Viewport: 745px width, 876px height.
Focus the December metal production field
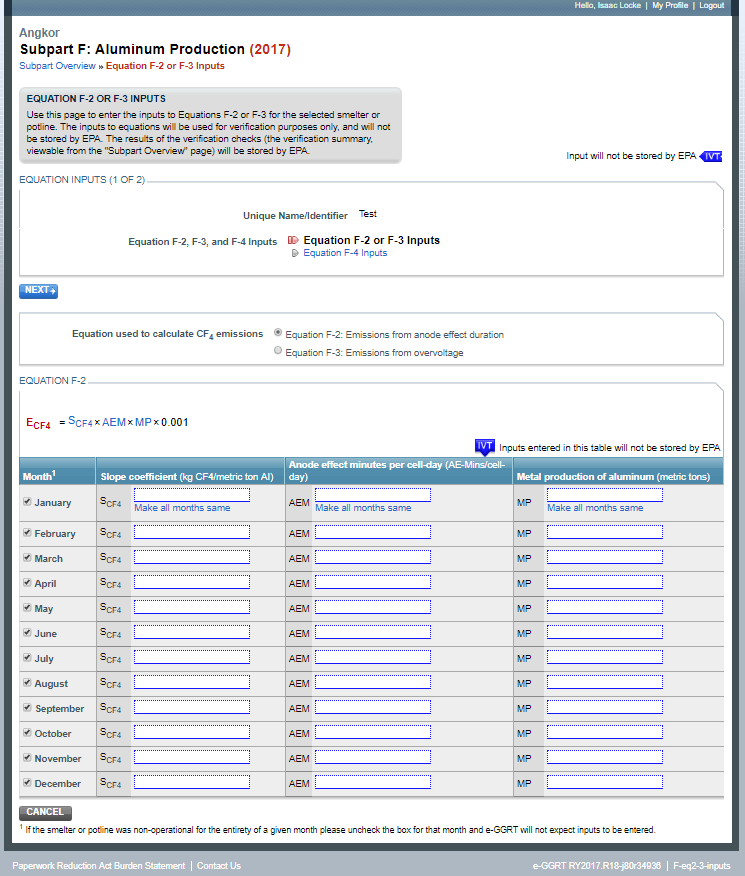click(x=605, y=782)
